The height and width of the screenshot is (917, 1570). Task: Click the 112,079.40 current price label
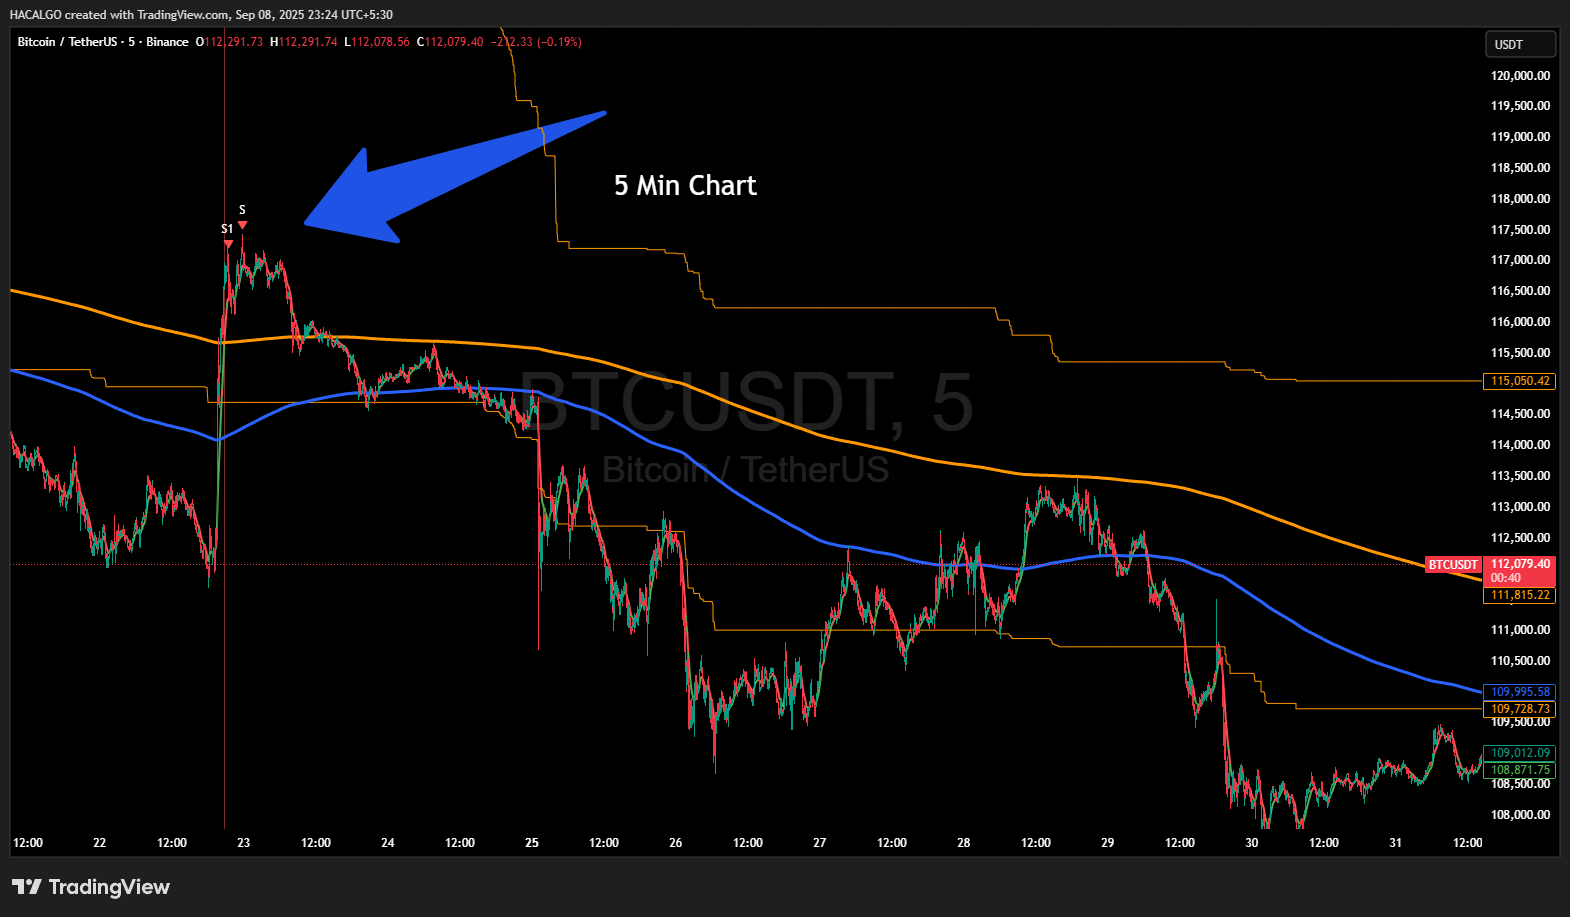click(1520, 564)
